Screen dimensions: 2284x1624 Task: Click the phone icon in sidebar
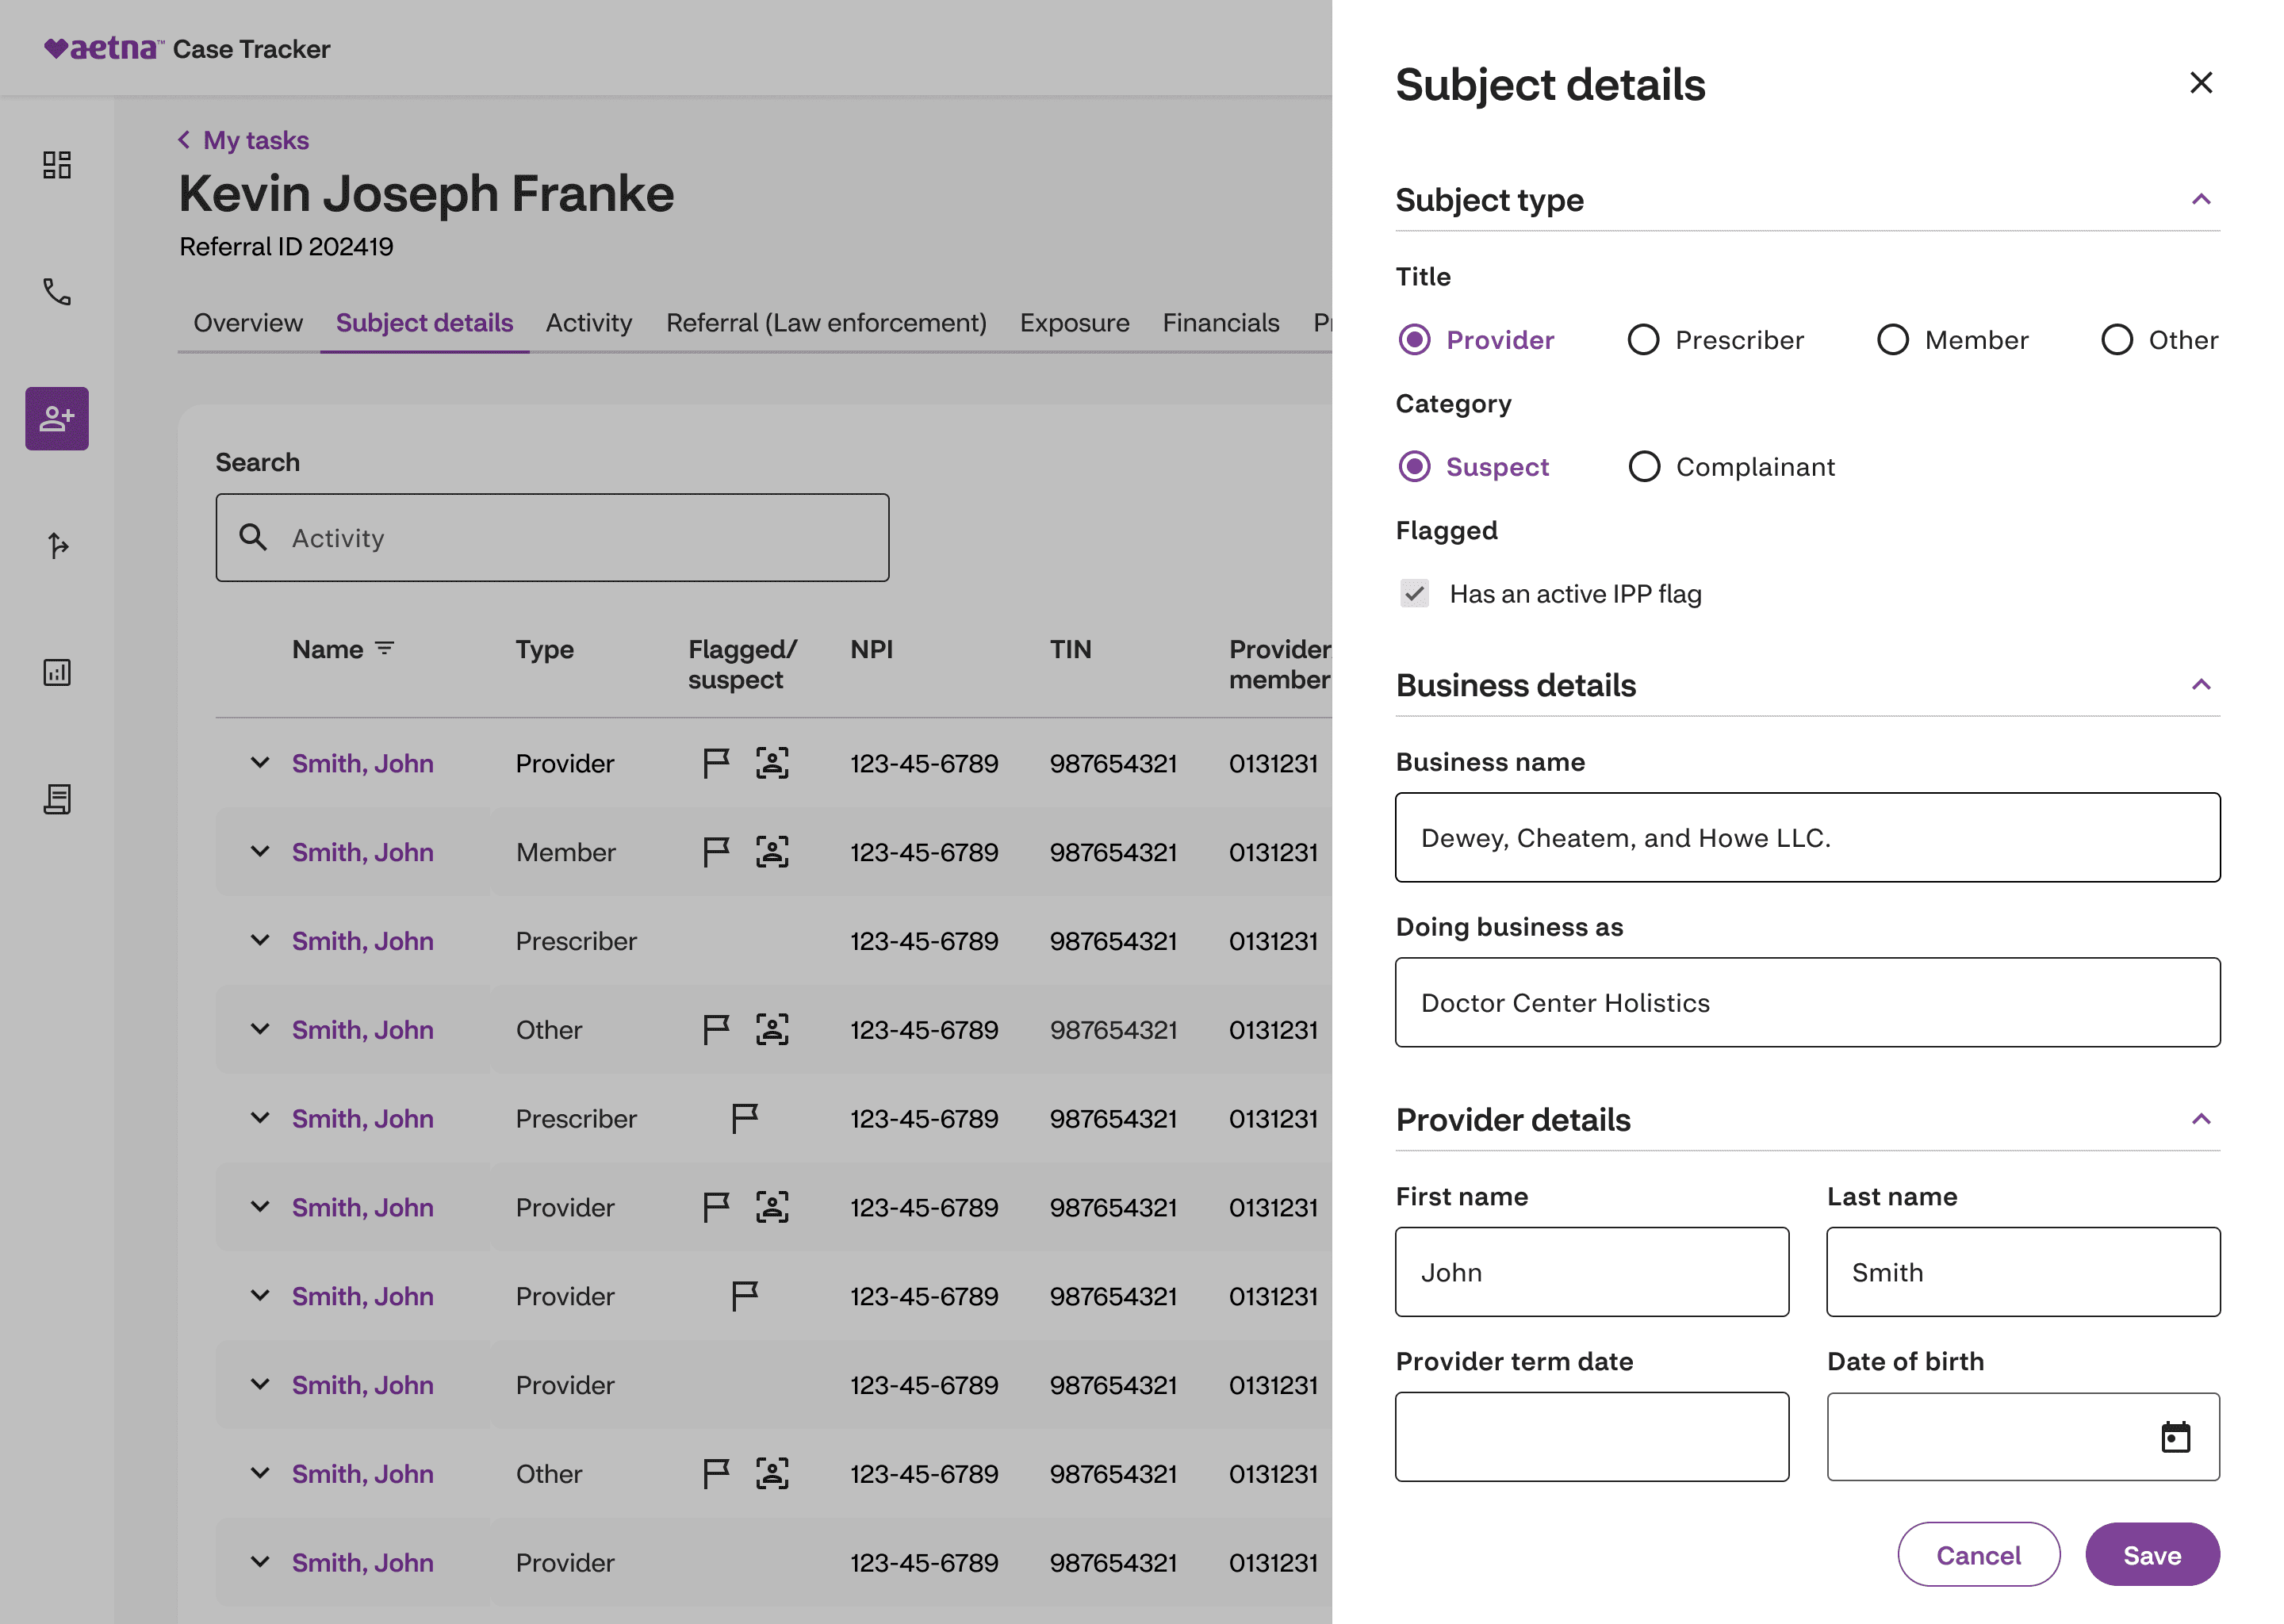click(57, 292)
